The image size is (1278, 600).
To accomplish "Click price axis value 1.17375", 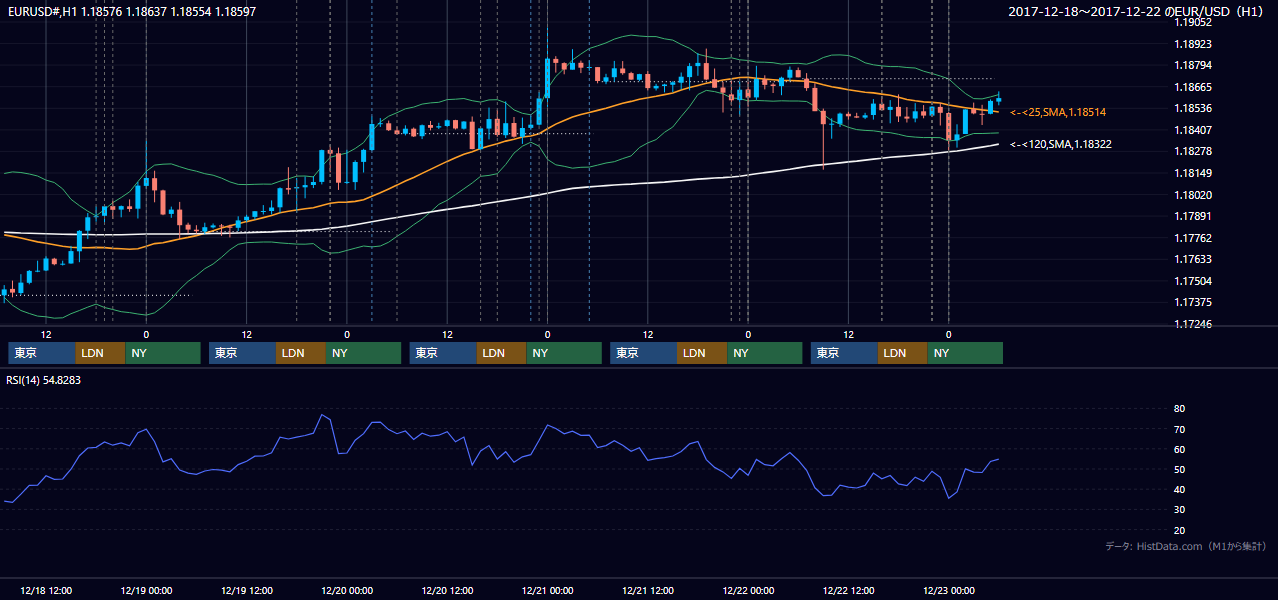I will 1193,302.
